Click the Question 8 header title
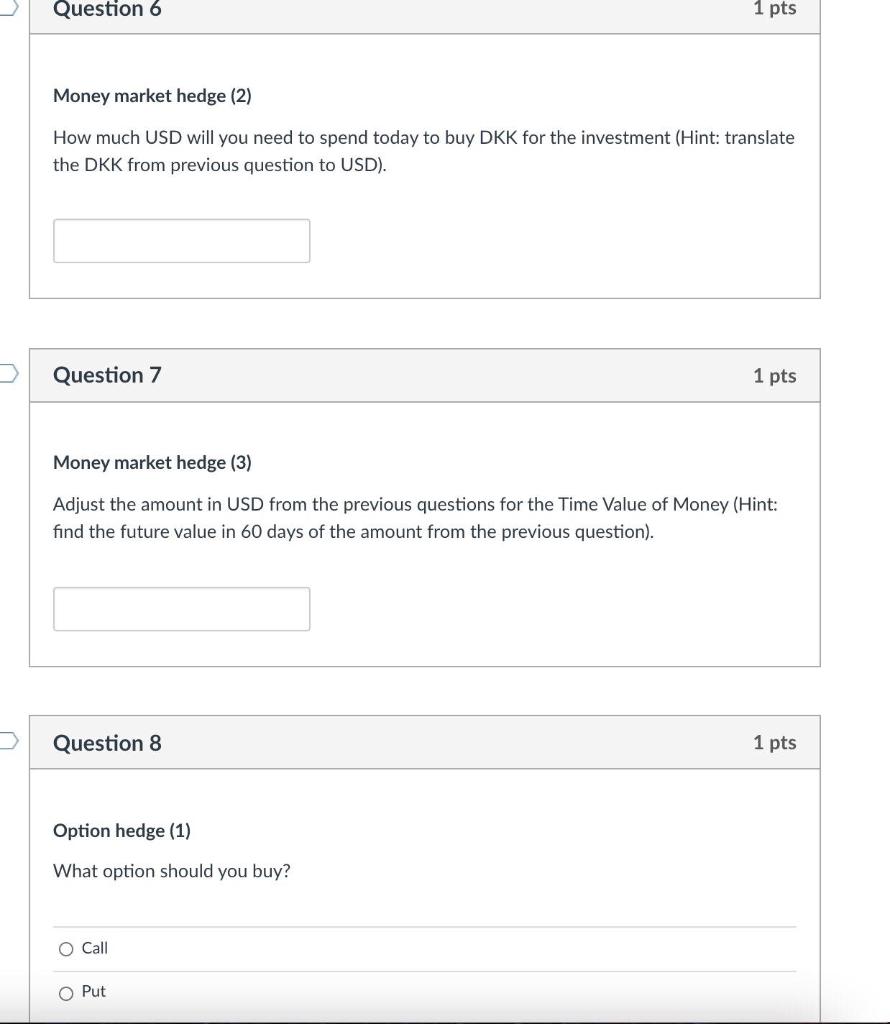The width and height of the screenshot is (890, 1024). 107,743
